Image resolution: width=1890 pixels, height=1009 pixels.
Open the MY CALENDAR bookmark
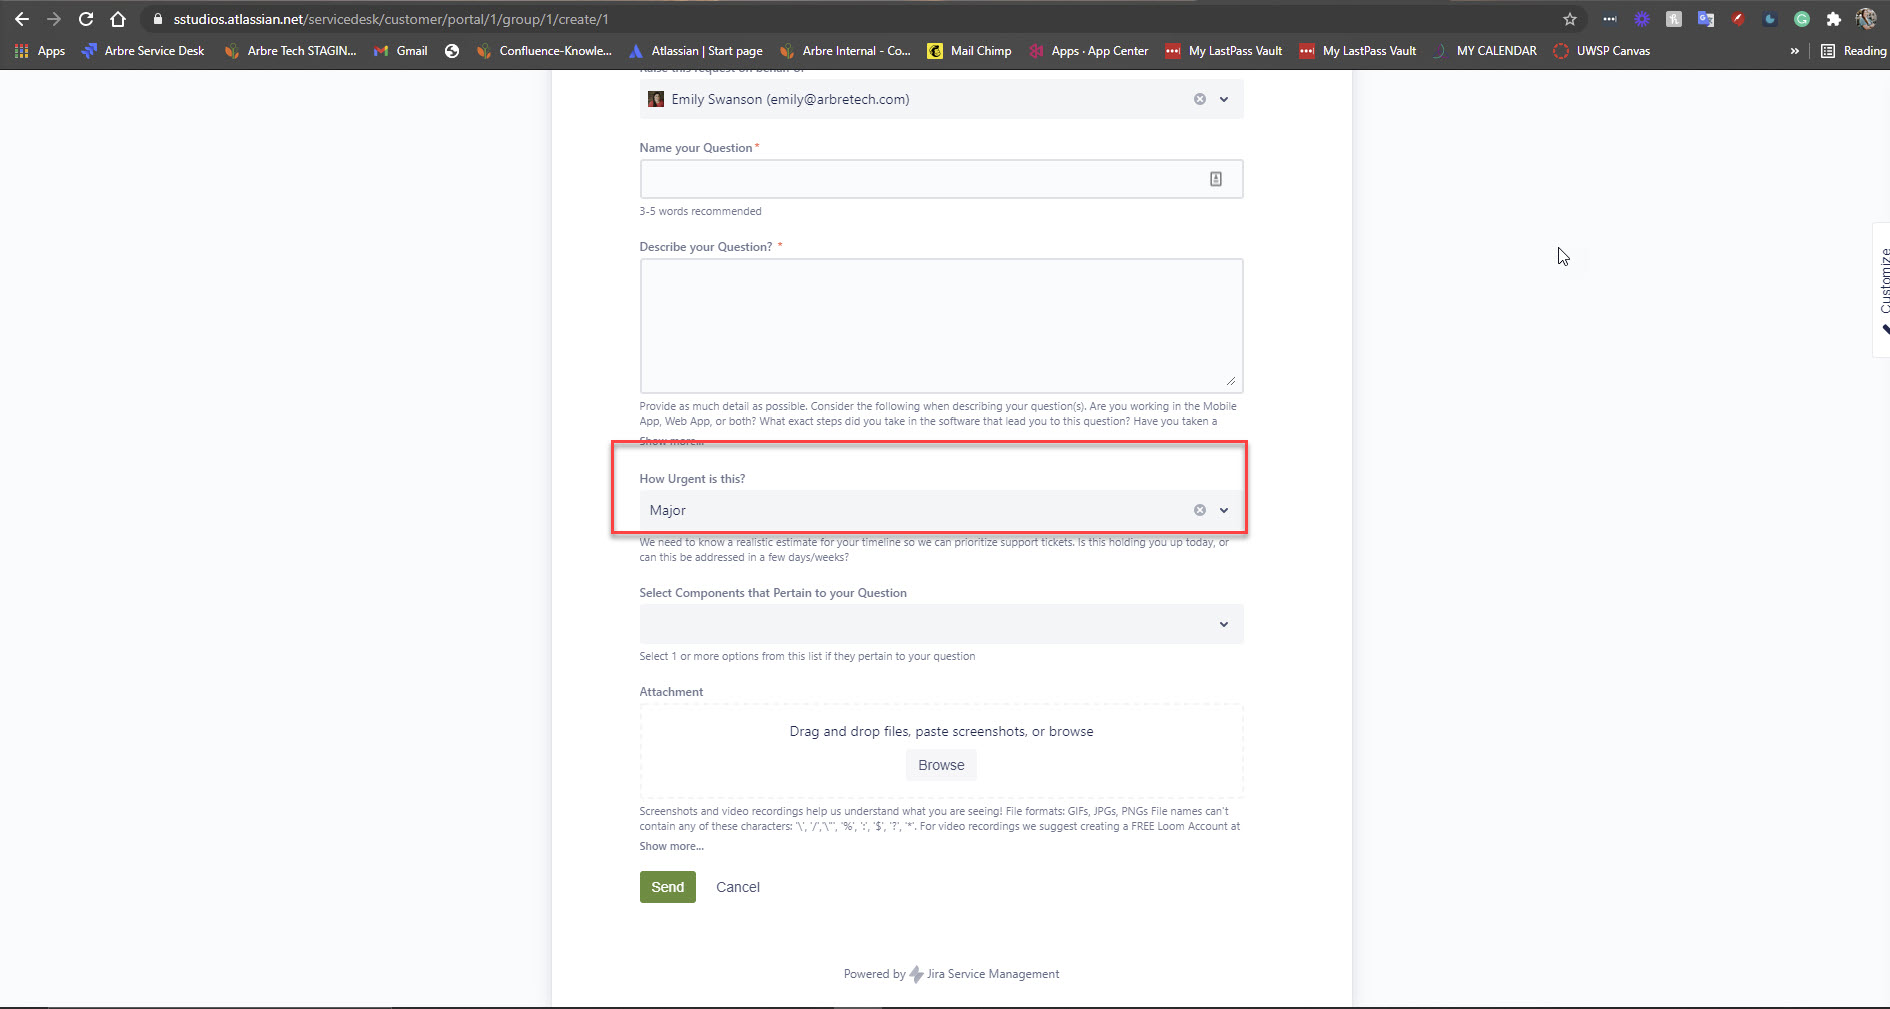click(1485, 51)
